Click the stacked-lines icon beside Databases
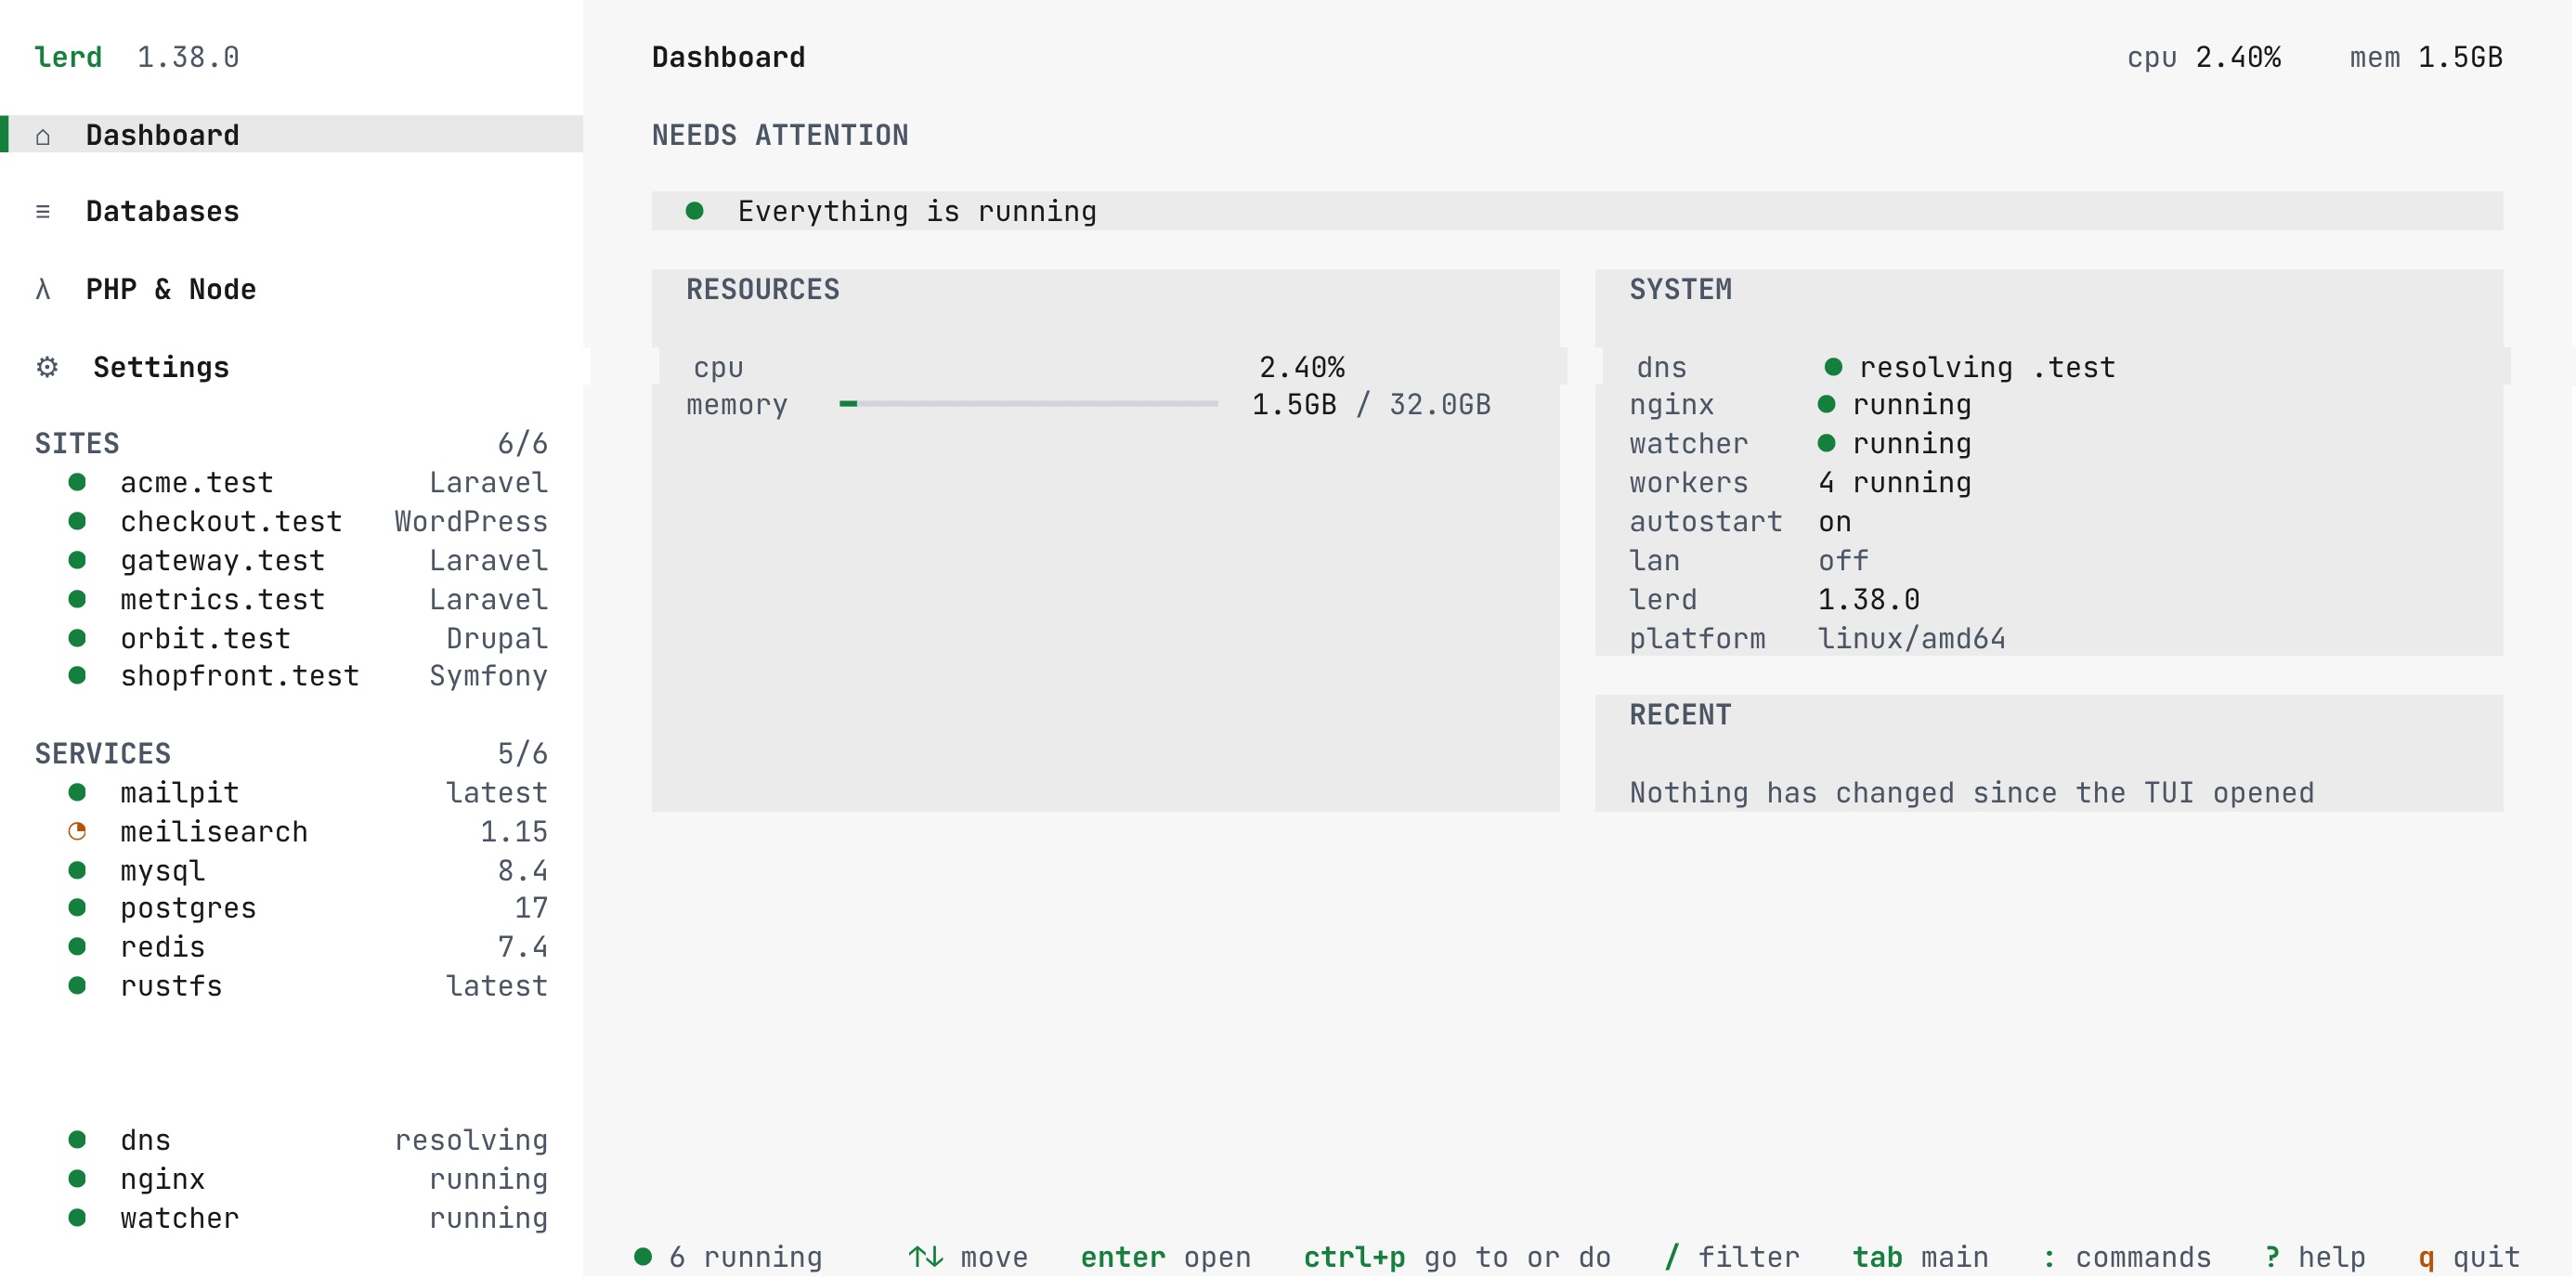This screenshot has width=2576, height=1278. pos(43,212)
